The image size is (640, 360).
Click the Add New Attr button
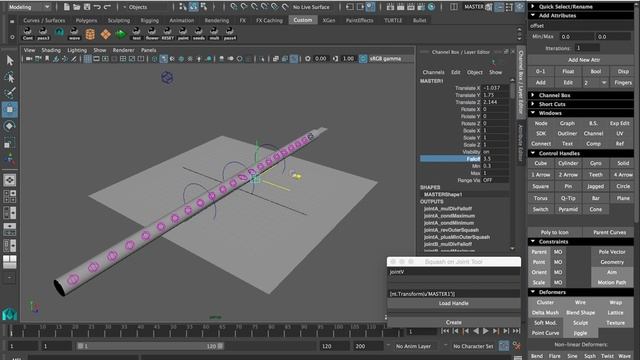click(583, 60)
